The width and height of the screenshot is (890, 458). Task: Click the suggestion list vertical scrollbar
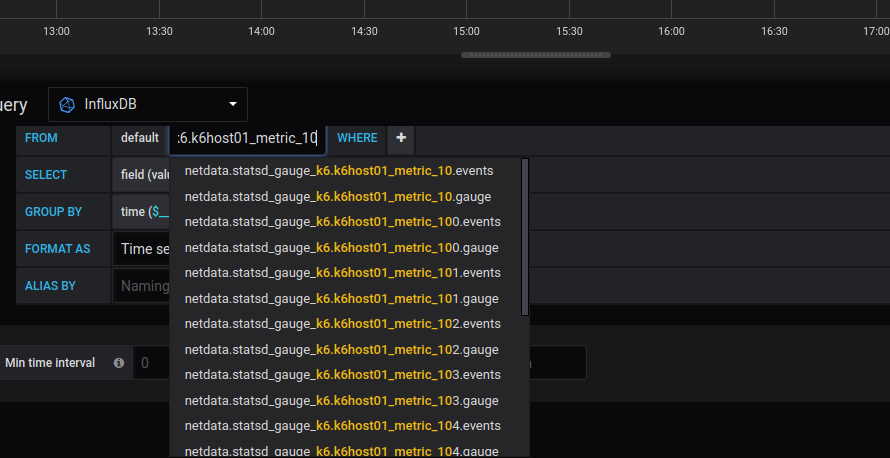pos(525,237)
